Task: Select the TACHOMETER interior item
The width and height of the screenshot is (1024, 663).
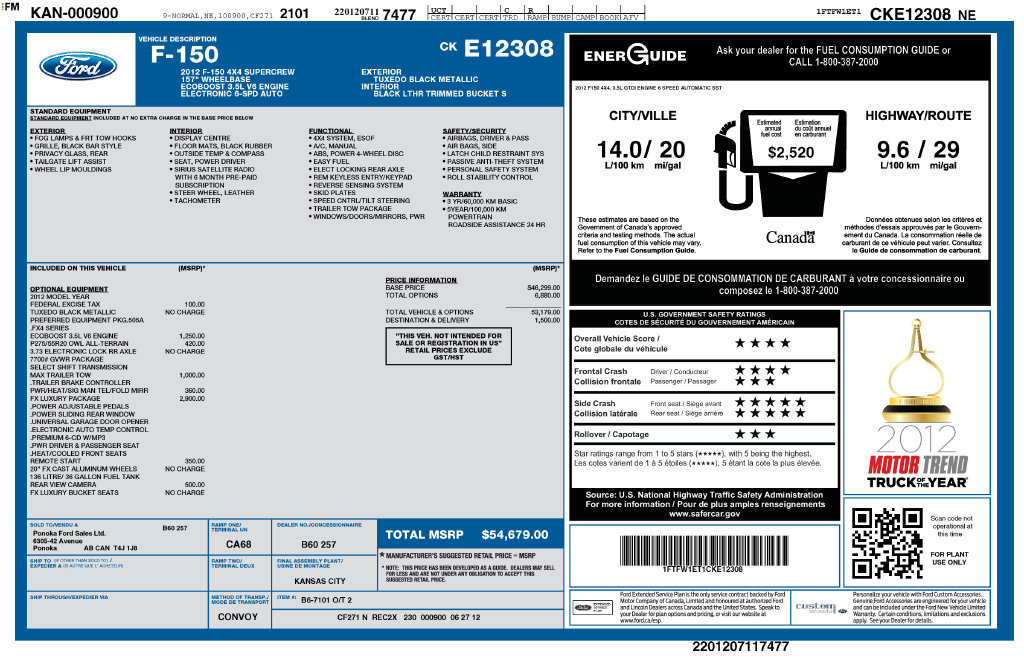Action: (x=197, y=201)
